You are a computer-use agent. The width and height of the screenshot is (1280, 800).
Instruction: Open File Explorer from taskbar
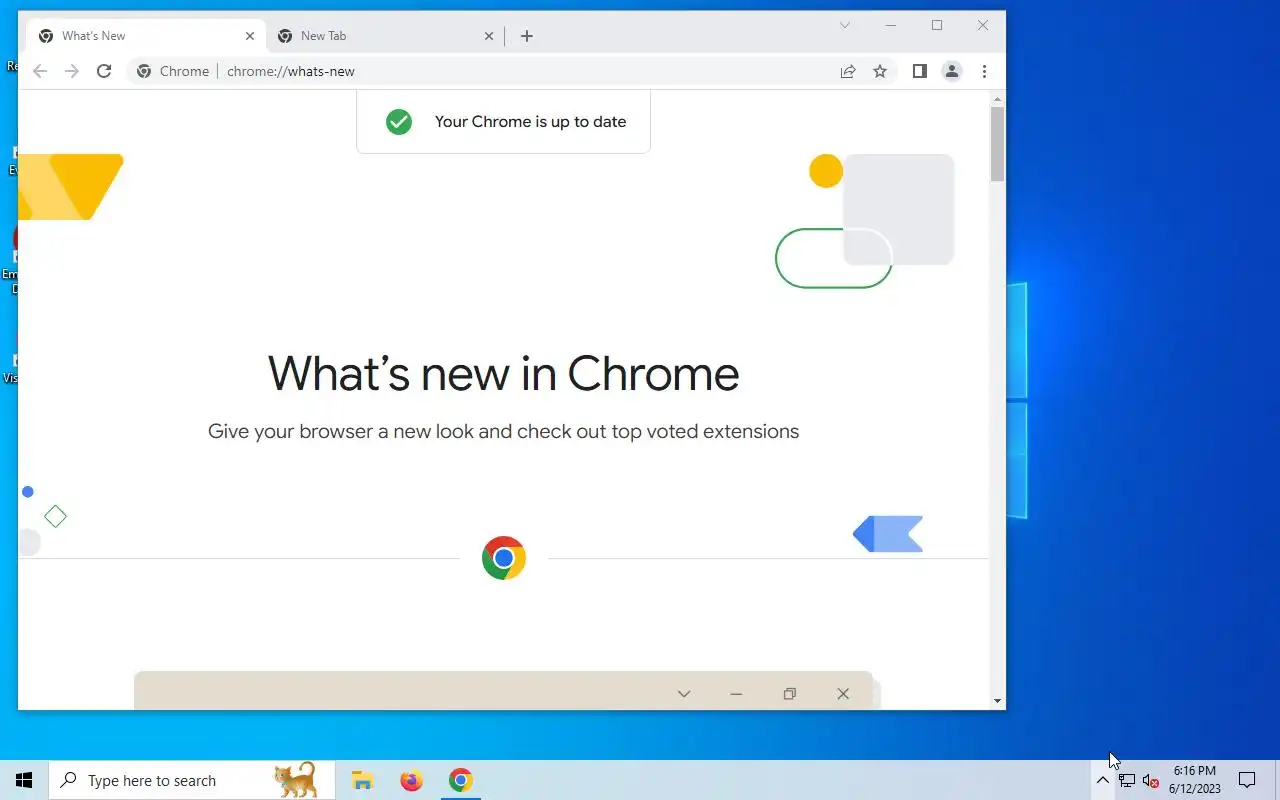click(x=362, y=780)
